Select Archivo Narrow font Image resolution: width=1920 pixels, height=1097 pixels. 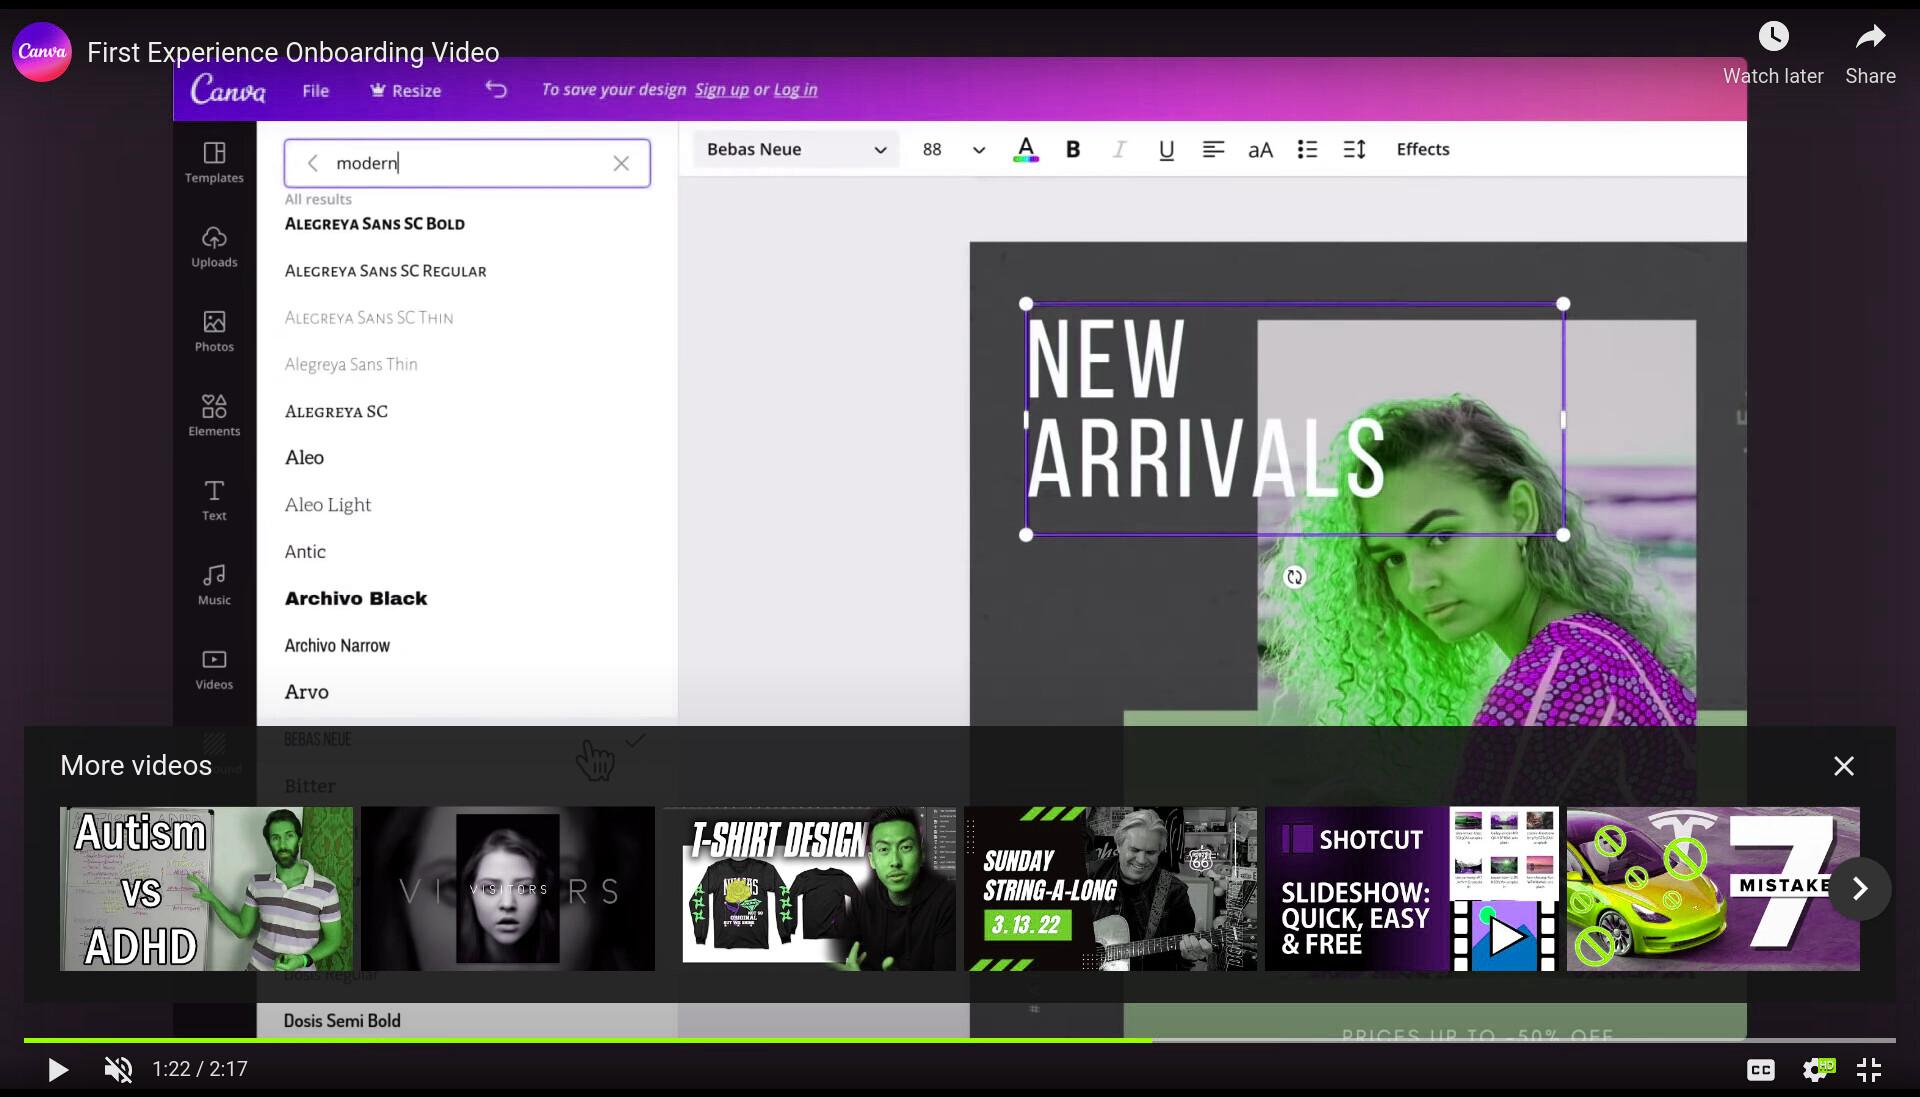pos(337,646)
